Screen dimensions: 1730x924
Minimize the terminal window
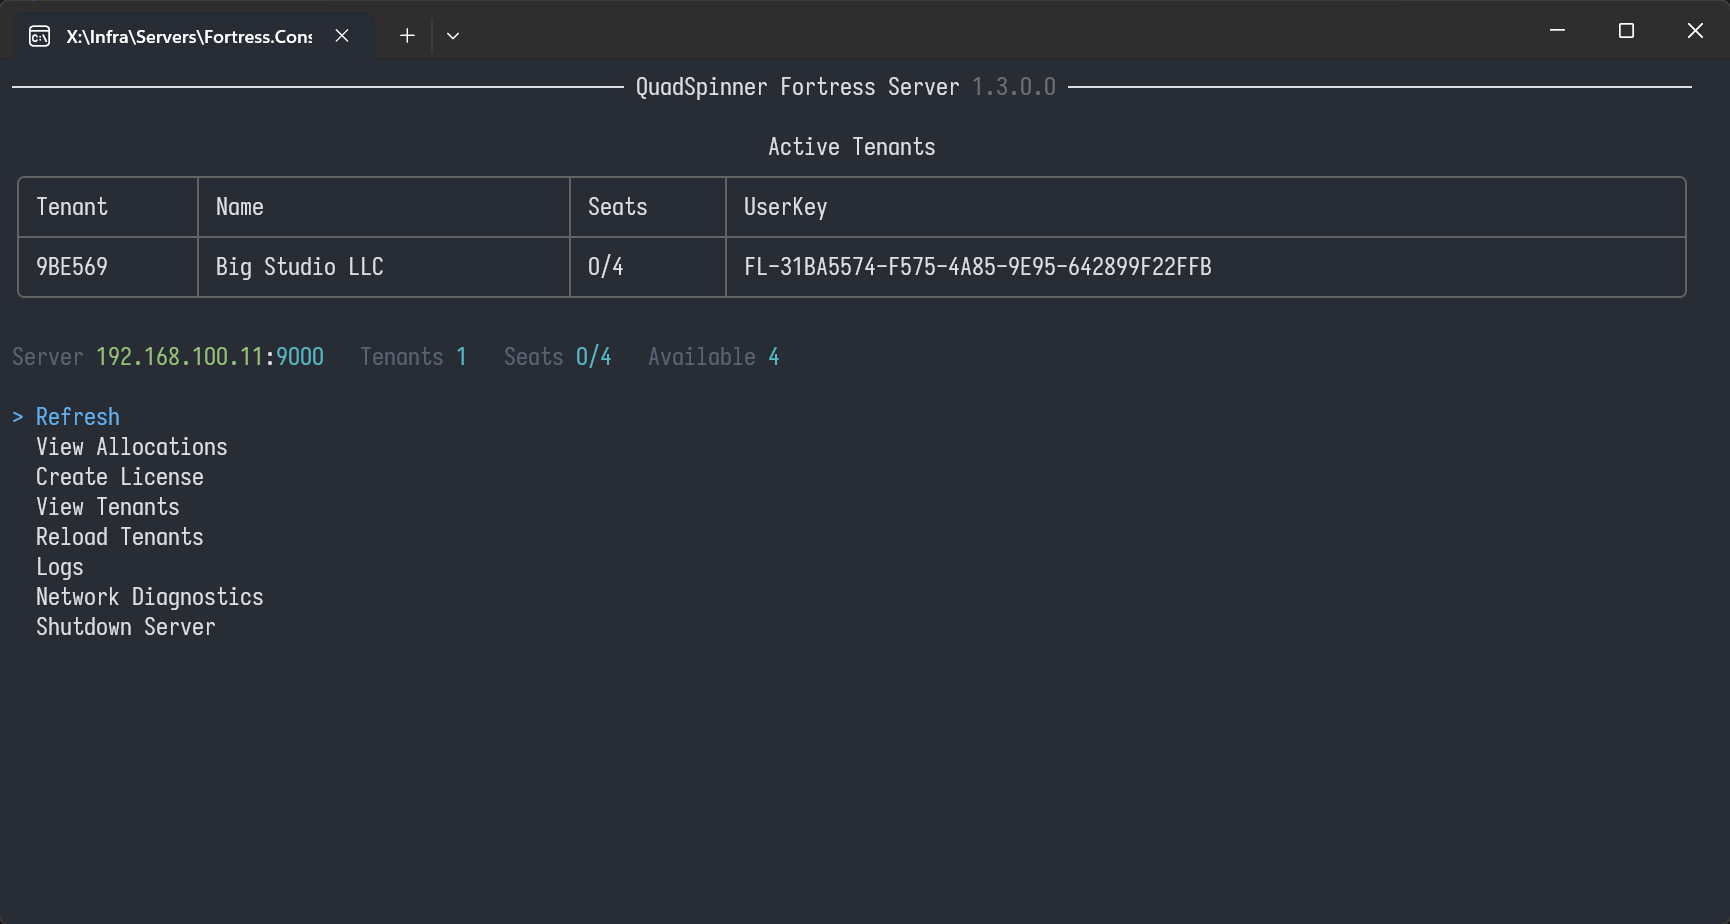tap(1557, 31)
